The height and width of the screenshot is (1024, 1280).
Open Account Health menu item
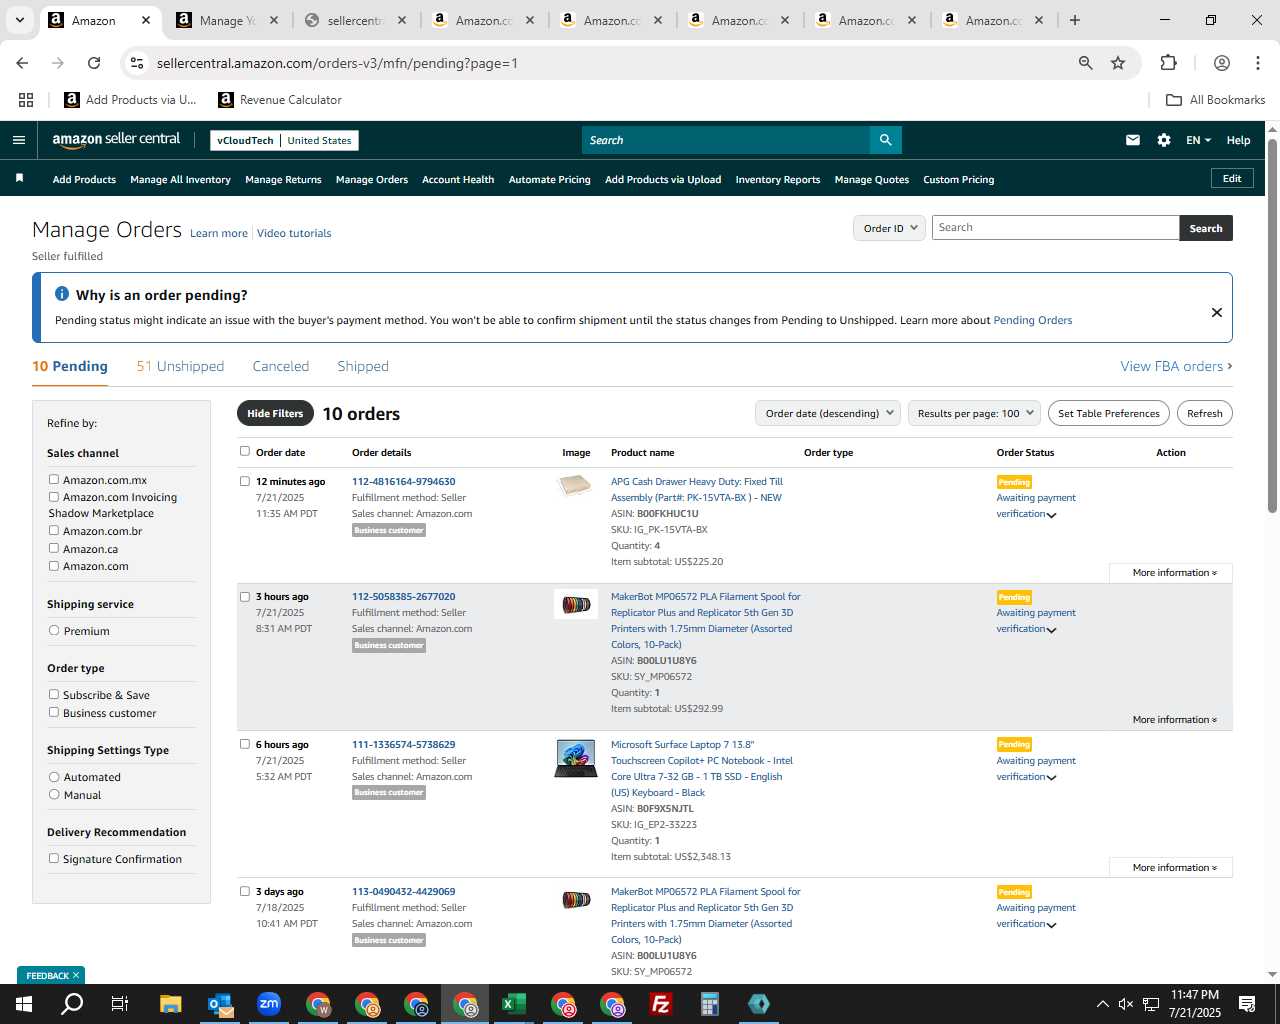[458, 180]
